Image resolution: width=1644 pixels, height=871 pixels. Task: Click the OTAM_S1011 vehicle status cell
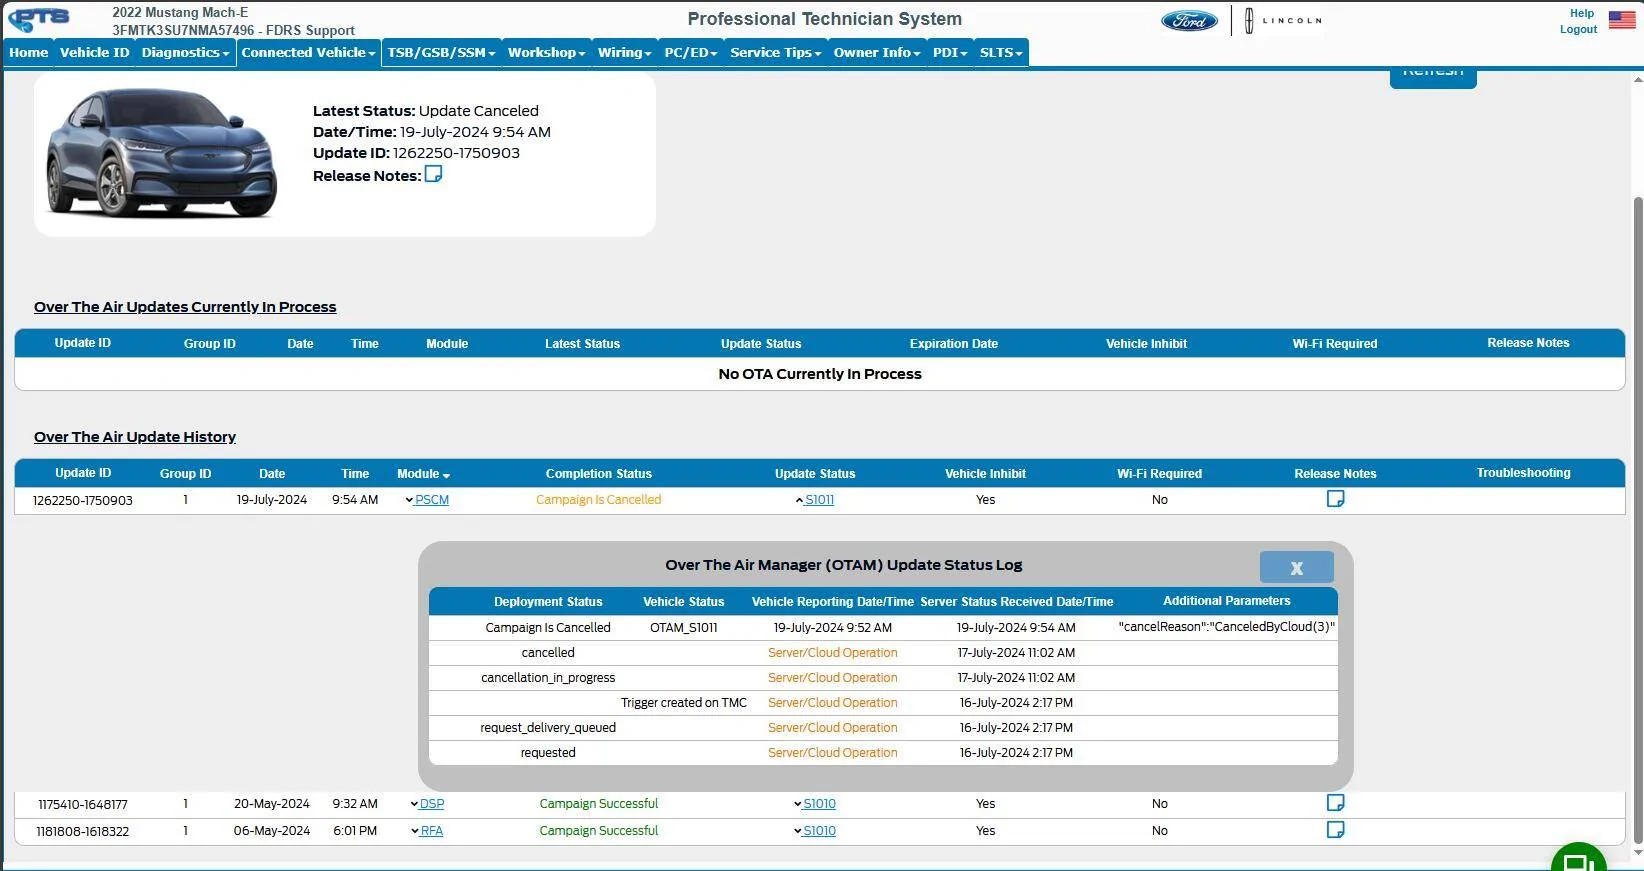684,628
